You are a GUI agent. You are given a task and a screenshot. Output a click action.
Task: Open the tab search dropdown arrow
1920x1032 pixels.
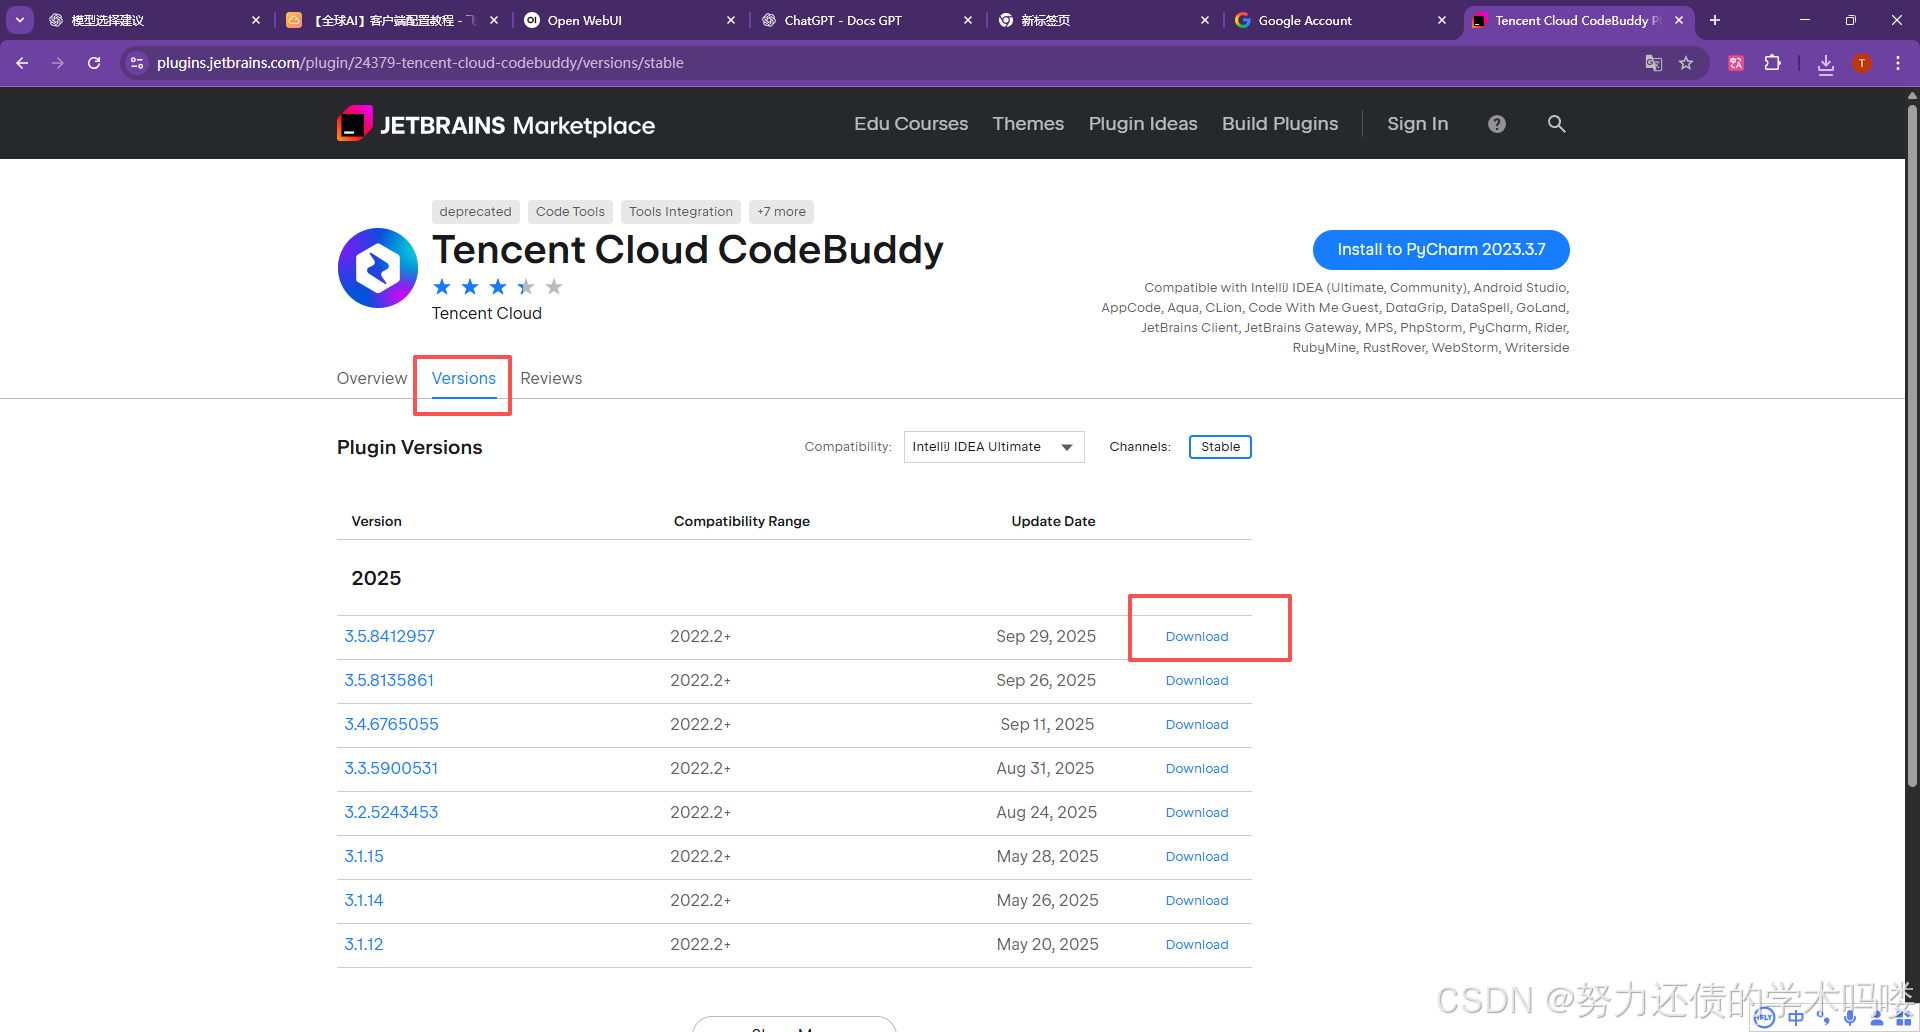20,20
